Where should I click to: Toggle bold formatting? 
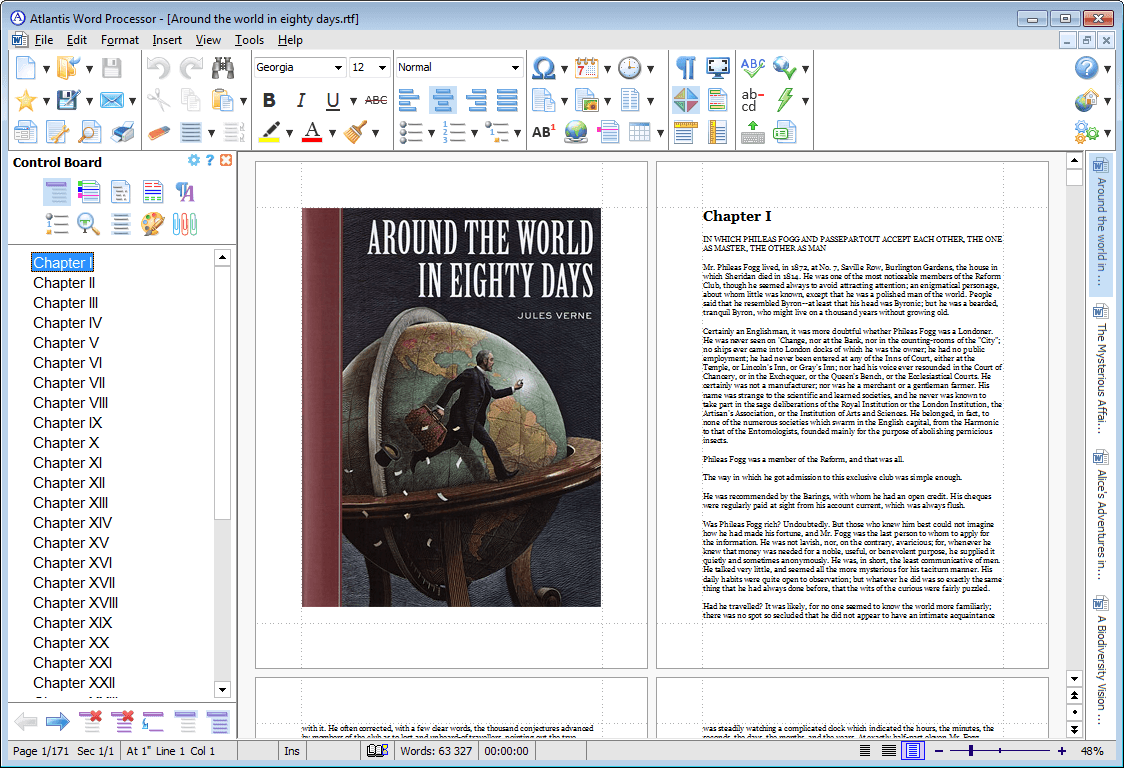(x=268, y=100)
